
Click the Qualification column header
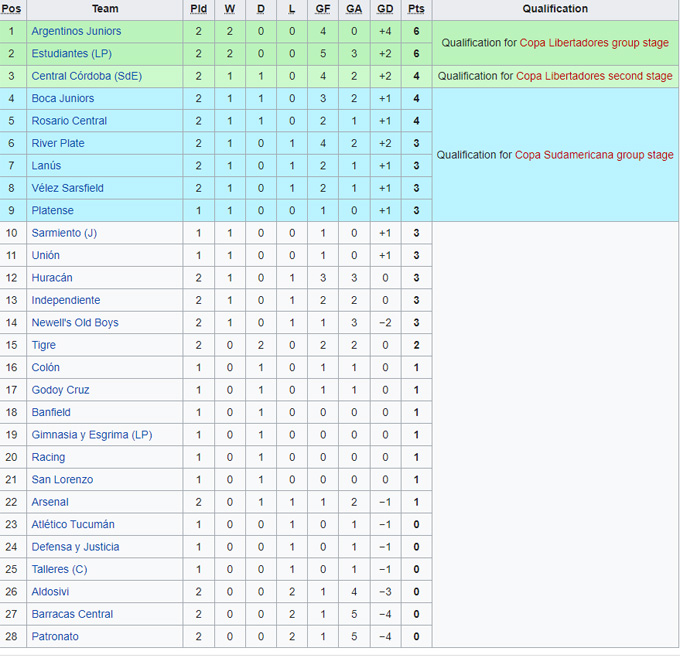tap(555, 9)
